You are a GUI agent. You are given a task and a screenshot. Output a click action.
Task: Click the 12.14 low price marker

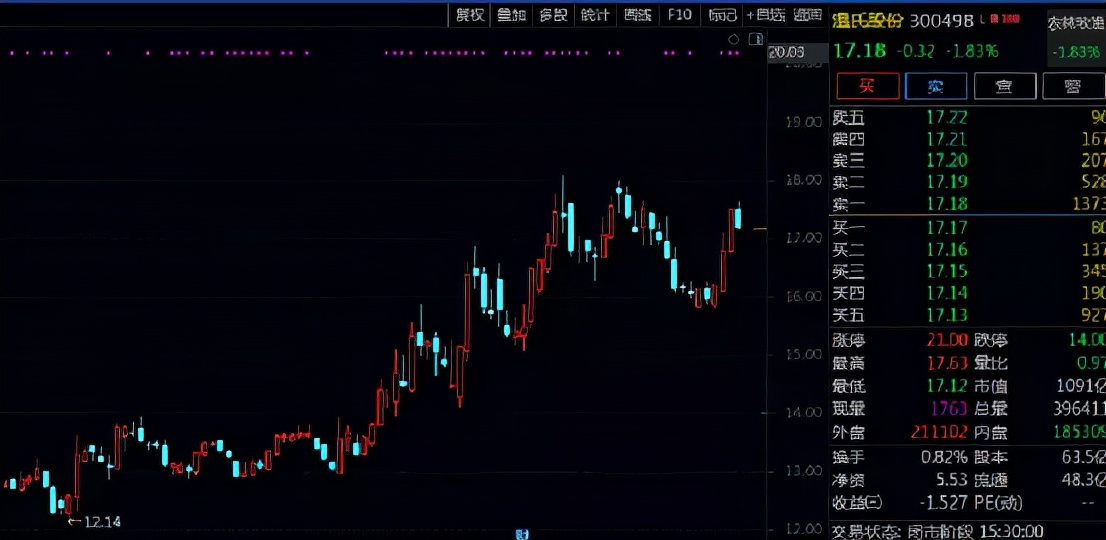click(x=95, y=522)
